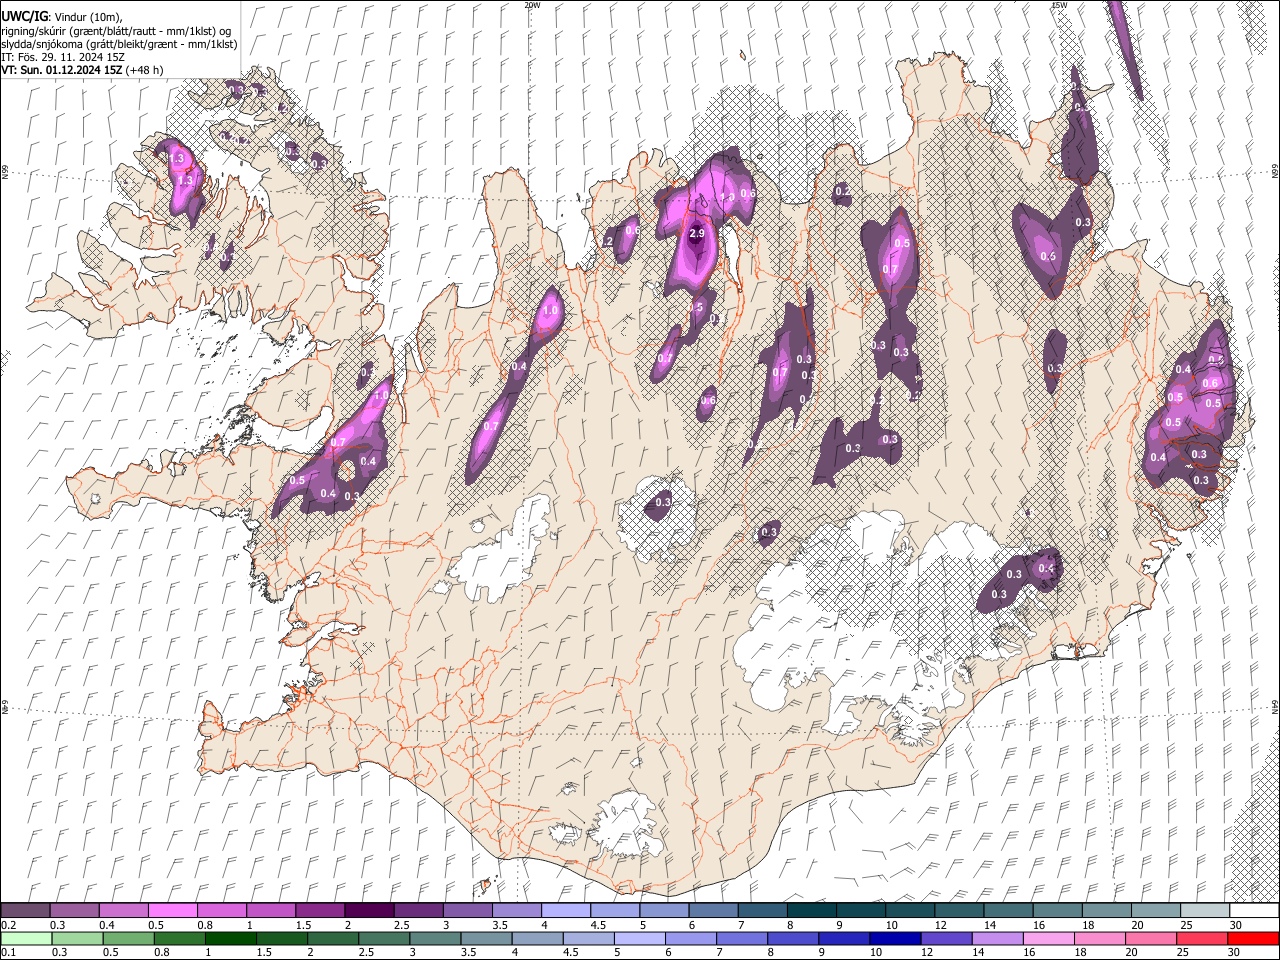Click the 30 label on the snow scale
Image resolution: width=1280 pixels, height=960 pixels.
(x=1235, y=925)
